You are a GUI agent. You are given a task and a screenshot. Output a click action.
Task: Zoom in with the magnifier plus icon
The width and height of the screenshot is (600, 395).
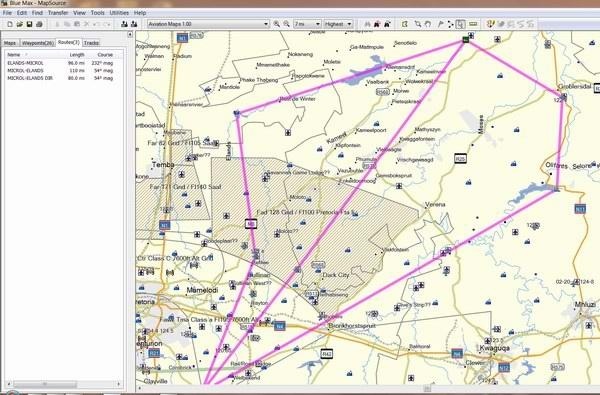[x=277, y=24]
